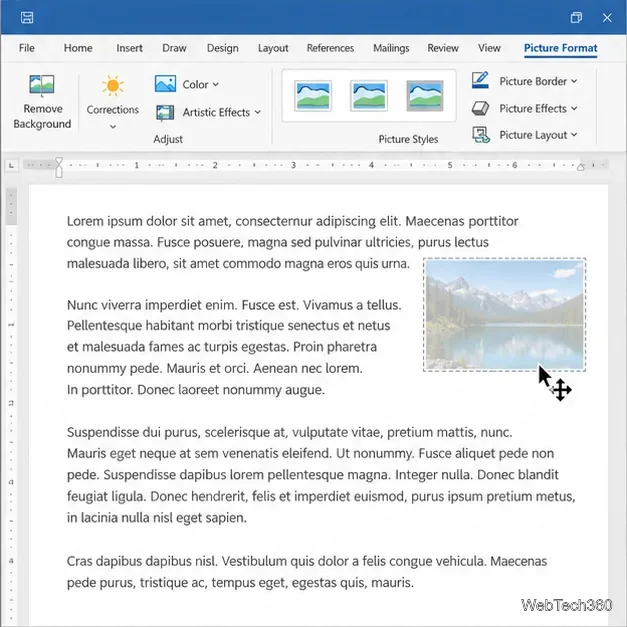Click the Picture Border pen icon
The width and height of the screenshot is (627, 627).
480,80
